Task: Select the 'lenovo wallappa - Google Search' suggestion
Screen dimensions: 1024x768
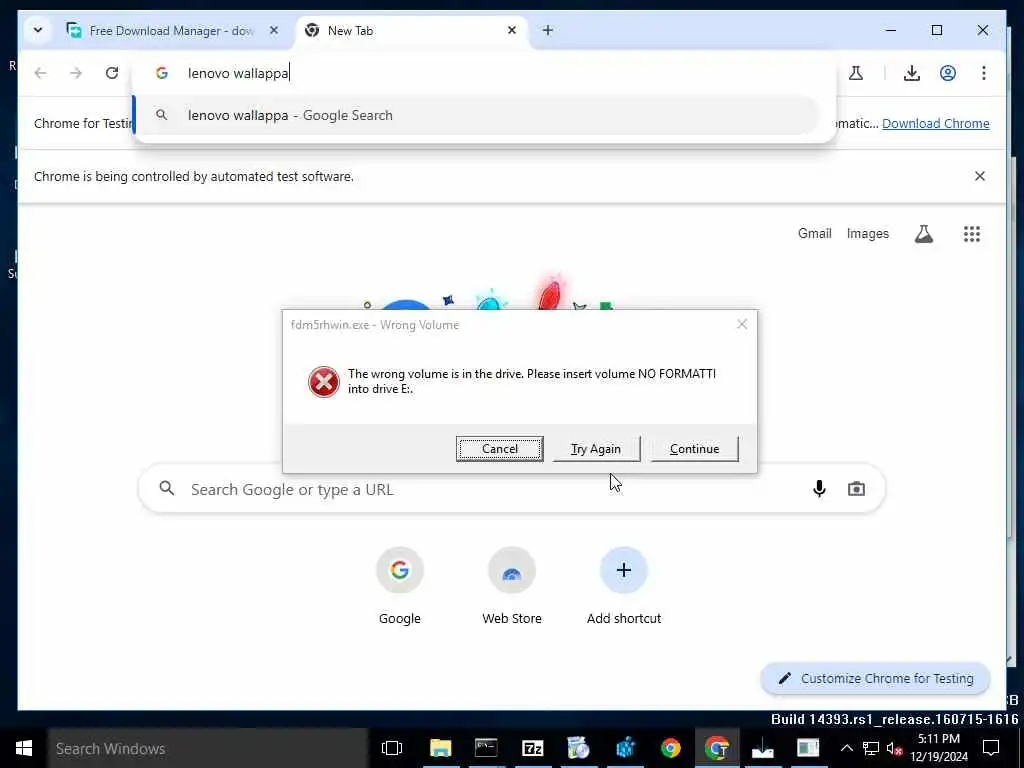Action: (477, 115)
